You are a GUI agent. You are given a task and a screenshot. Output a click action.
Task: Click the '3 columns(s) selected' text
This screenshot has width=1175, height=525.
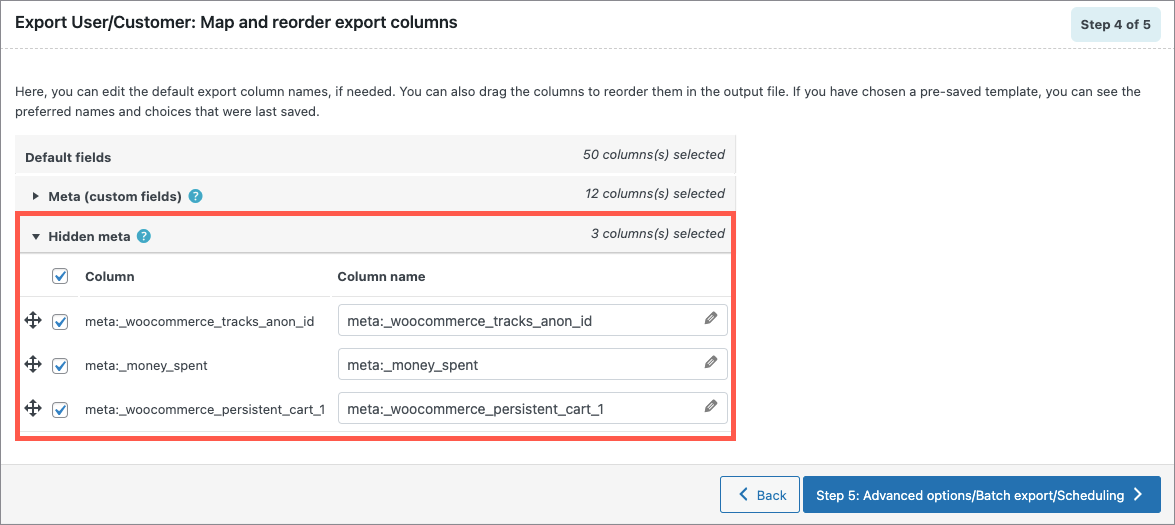658,234
